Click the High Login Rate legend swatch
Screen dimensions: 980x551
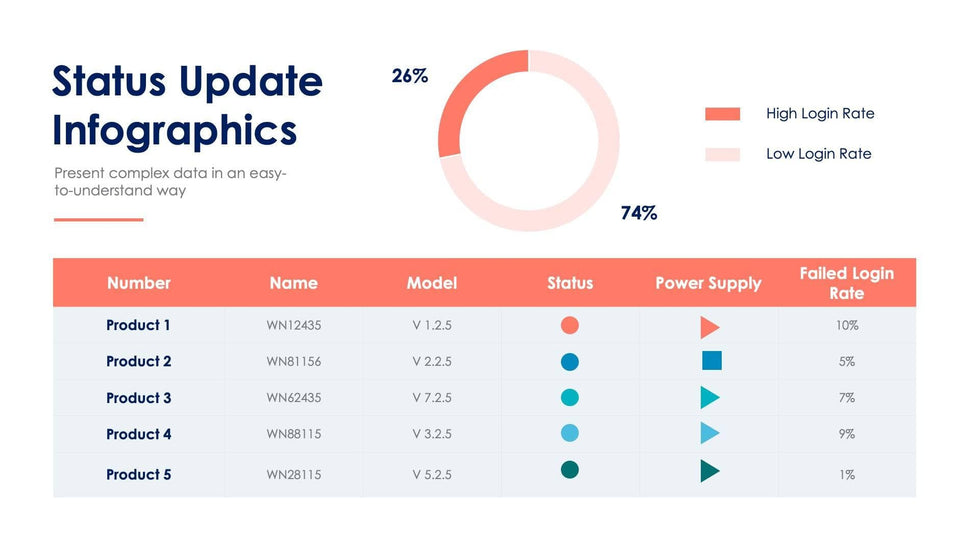(x=722, y=114)
